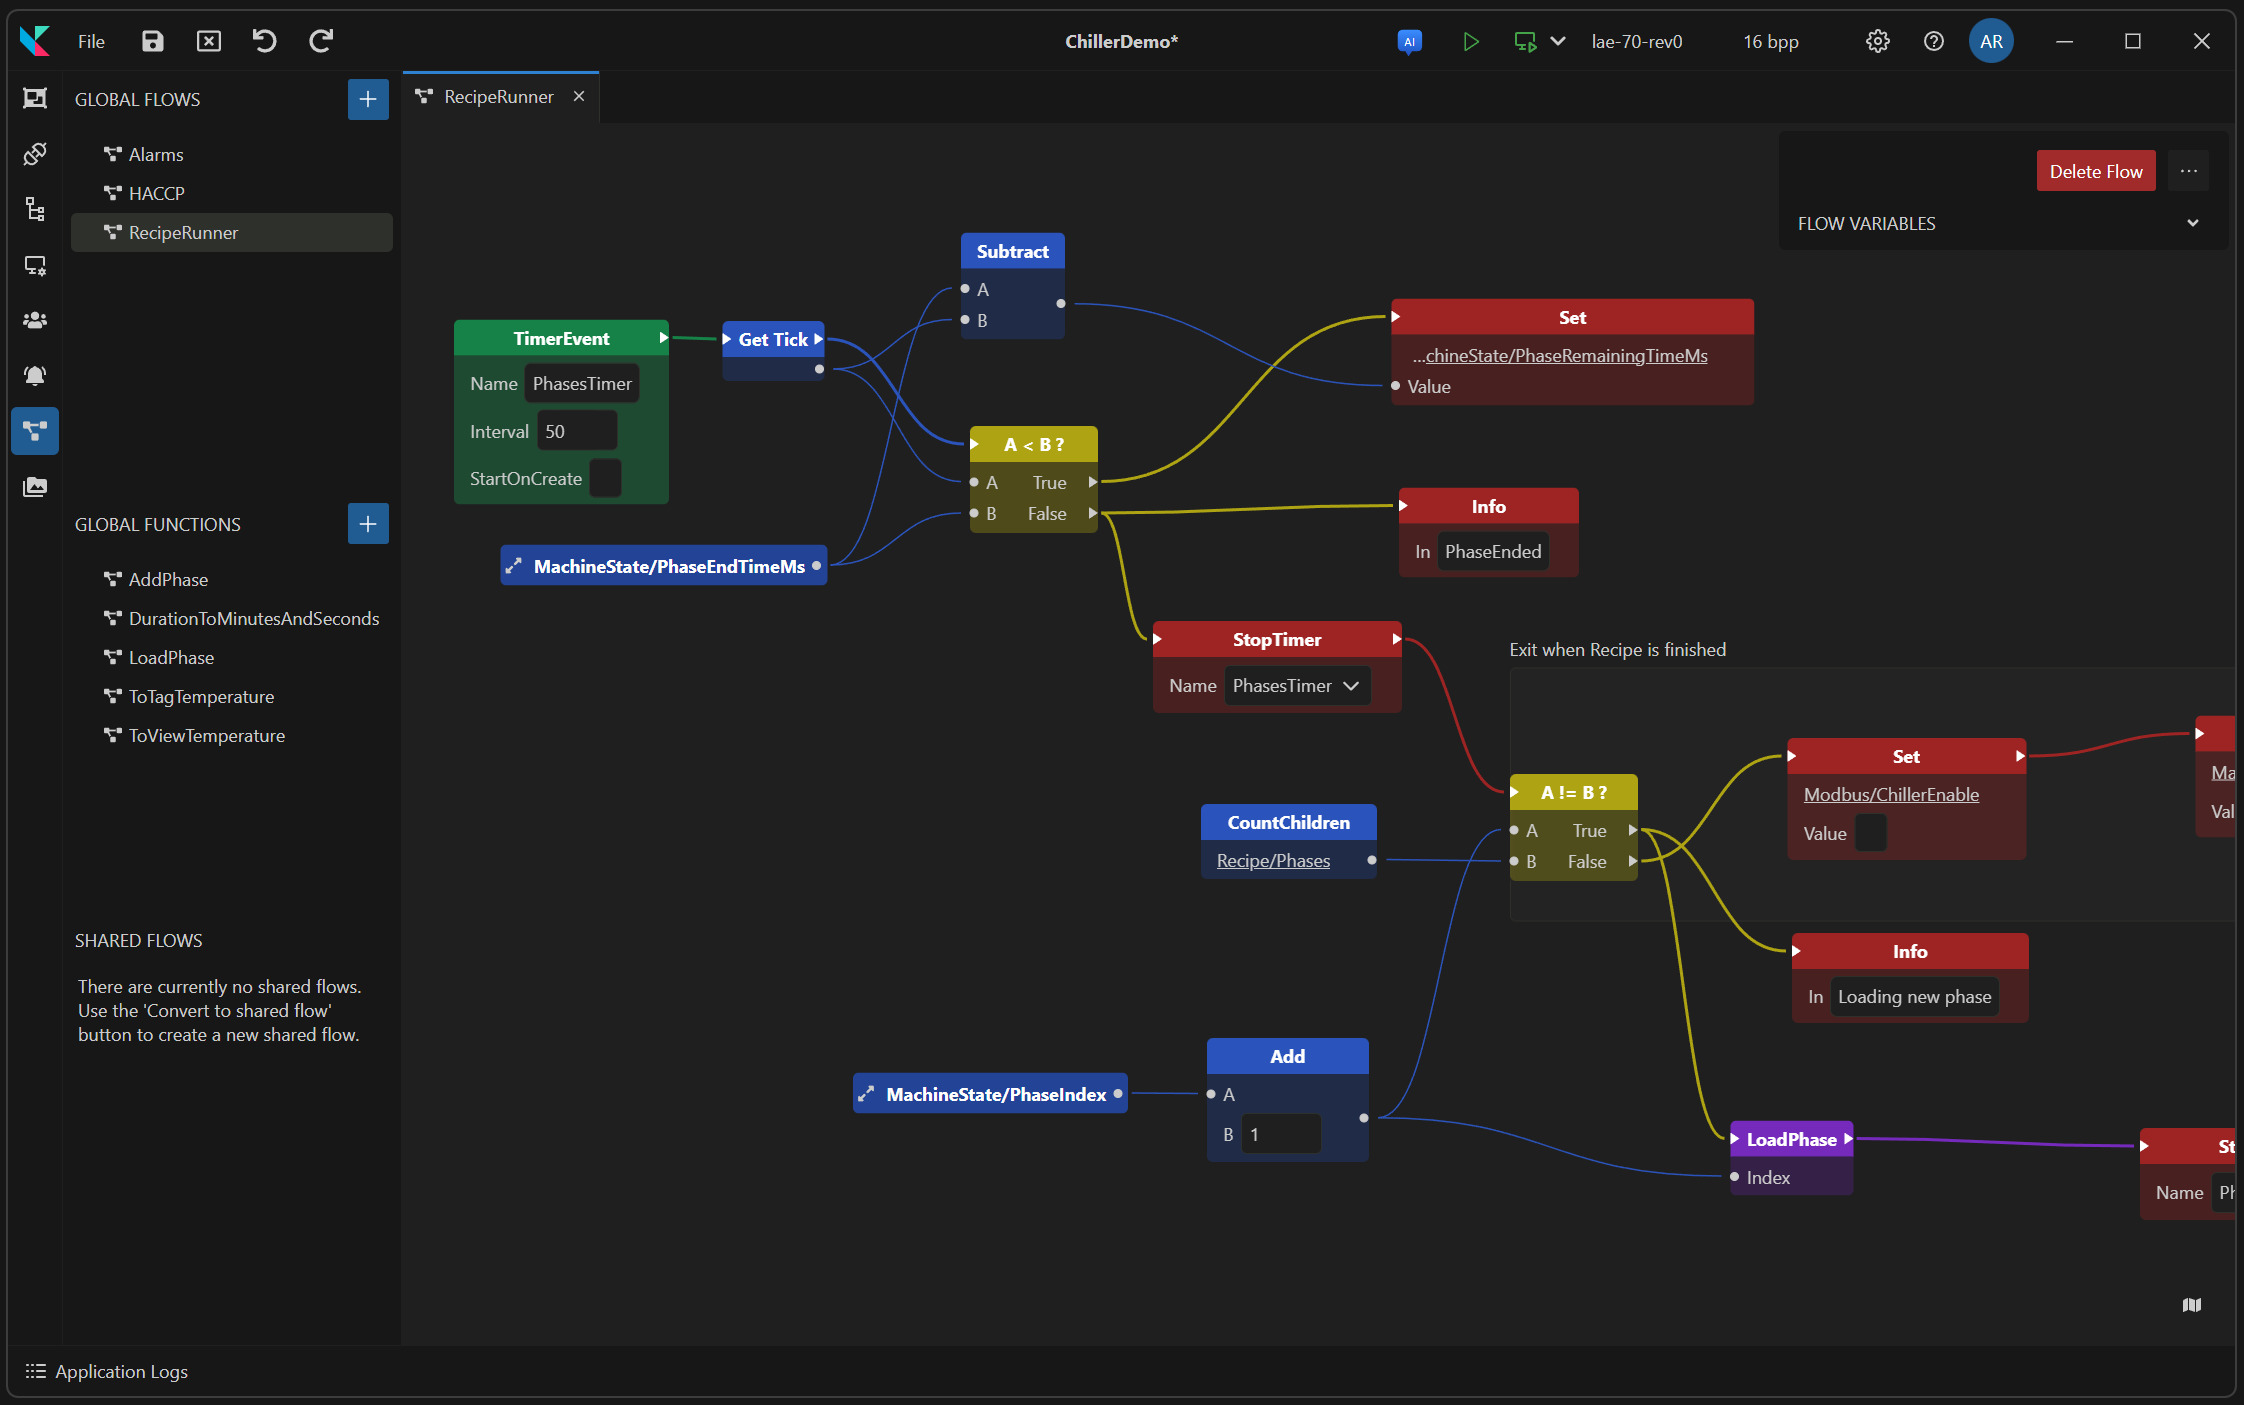Image resolution: width=2244 pixels, height=1405 pixels.
Task: Add a new global flow with plus button
Action: 368,99
